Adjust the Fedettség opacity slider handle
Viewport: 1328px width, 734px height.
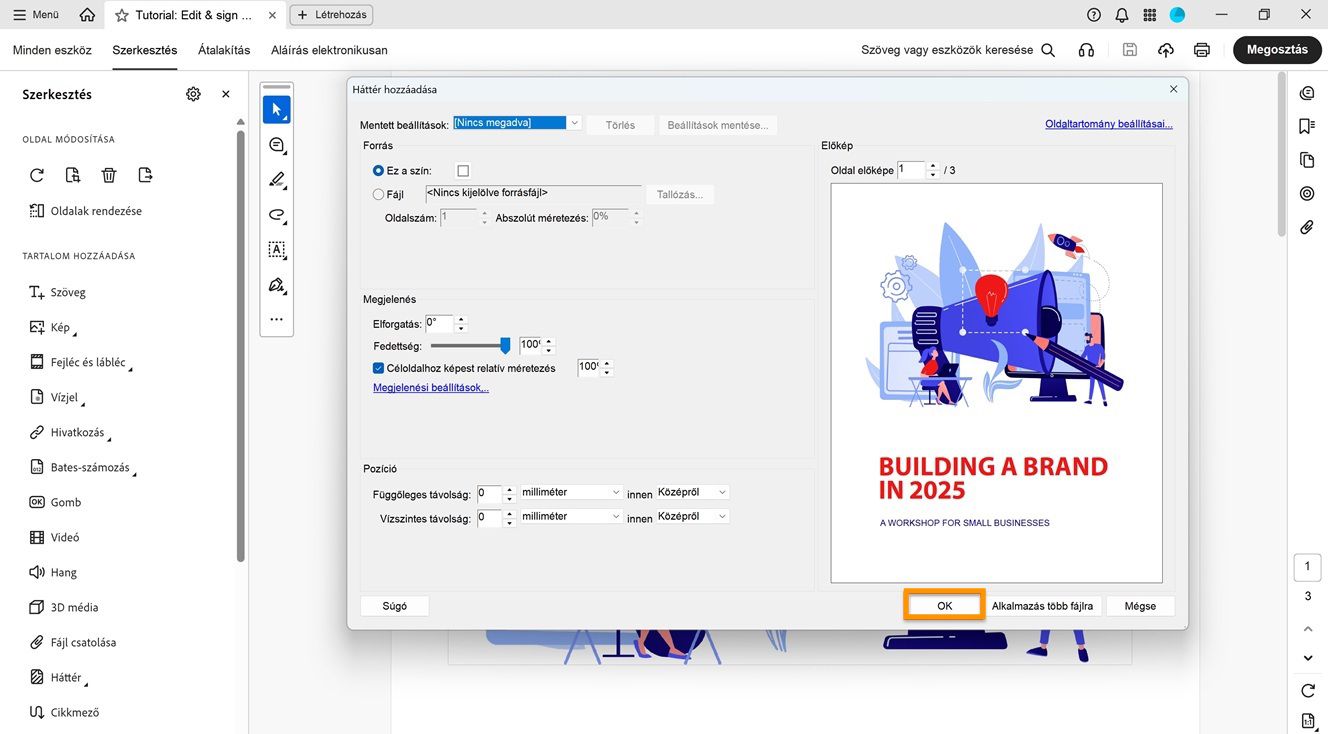pos(505,345)
